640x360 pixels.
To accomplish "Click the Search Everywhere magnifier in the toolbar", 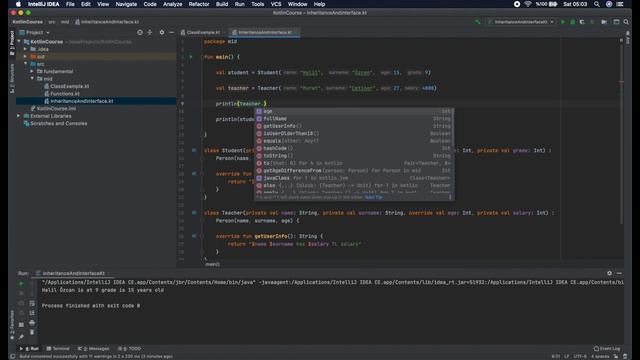I will pyautogui.click(x=626, y=22).
